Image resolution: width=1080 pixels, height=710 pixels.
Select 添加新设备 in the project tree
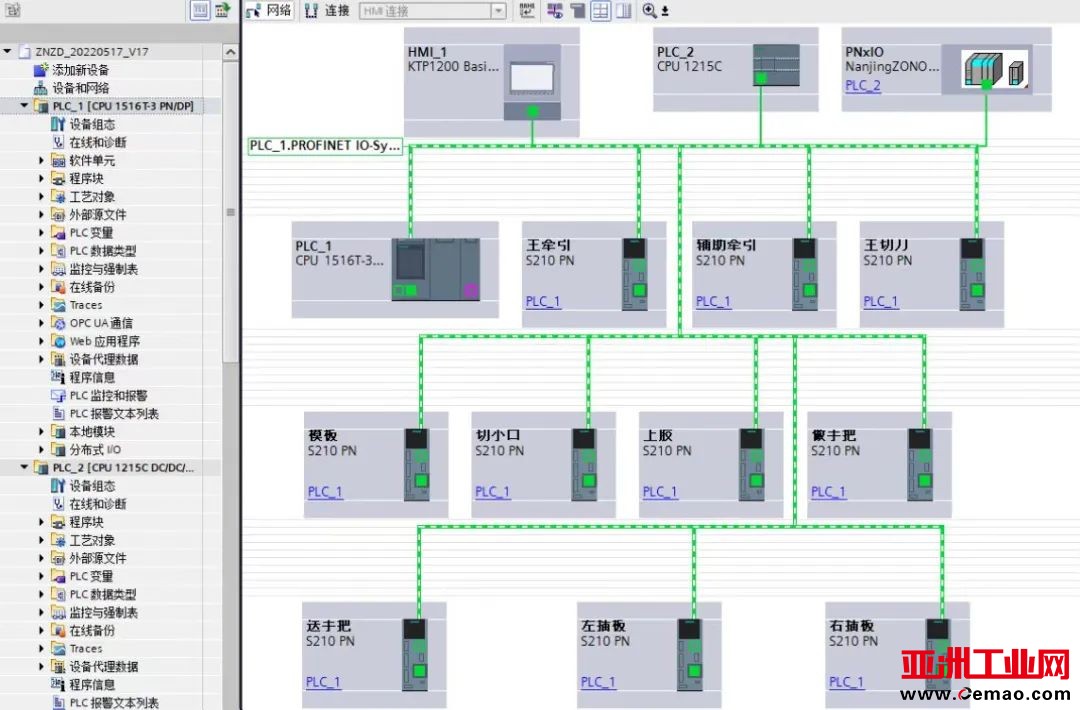(x=81, y=70)
